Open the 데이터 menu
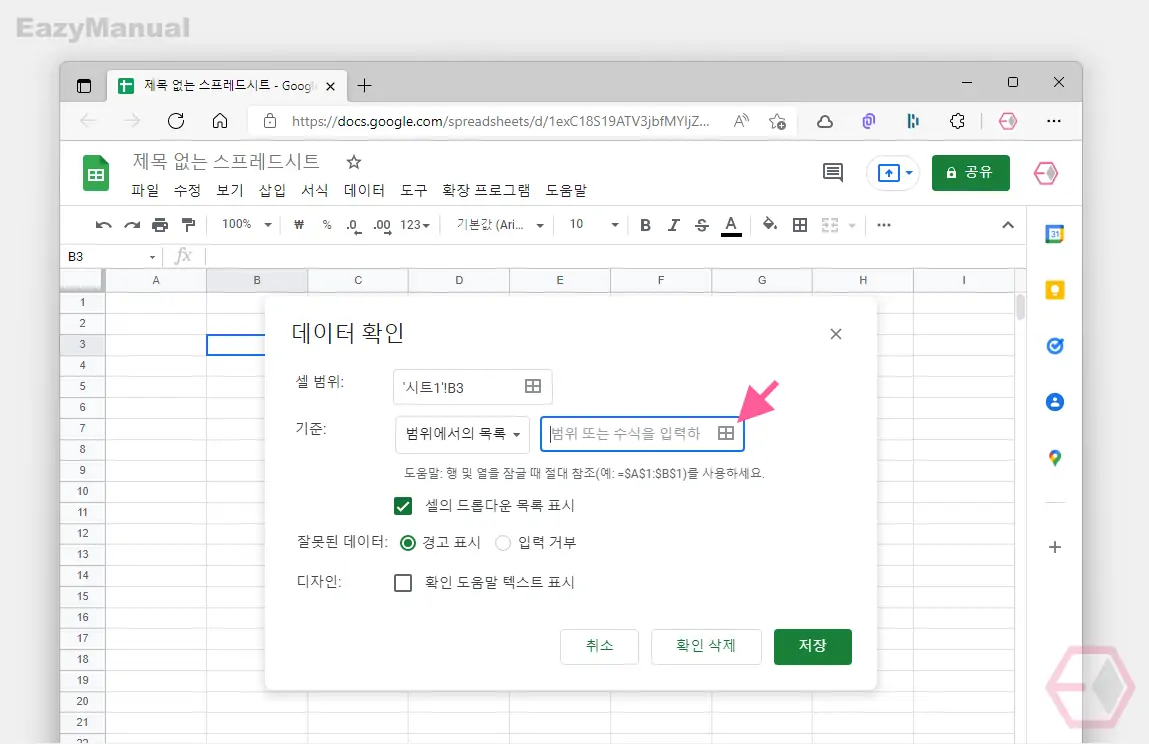Viewport: 1149px width, 744px height. click(x=364, y=191)
